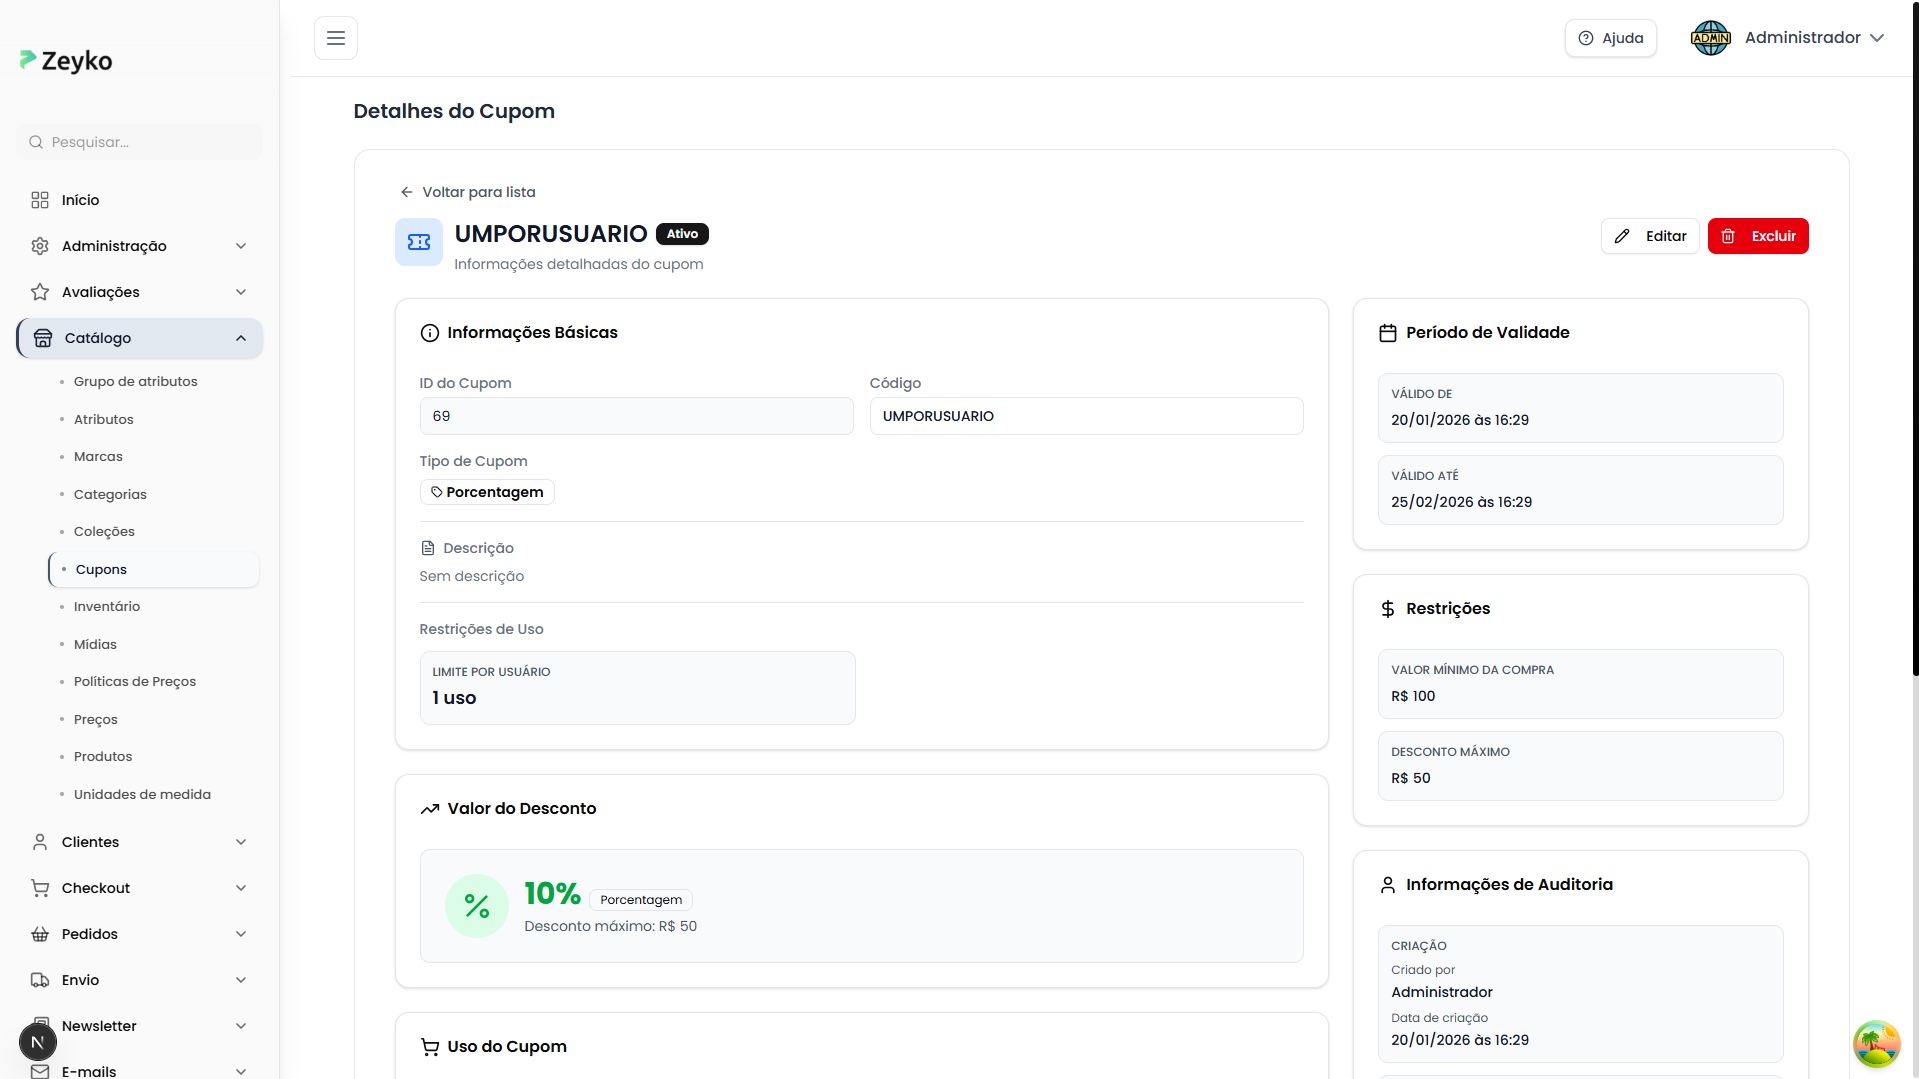Collapse the Catálogo sidebar section
This screenshot has width=1919, height=1079.
coord(139,338)
